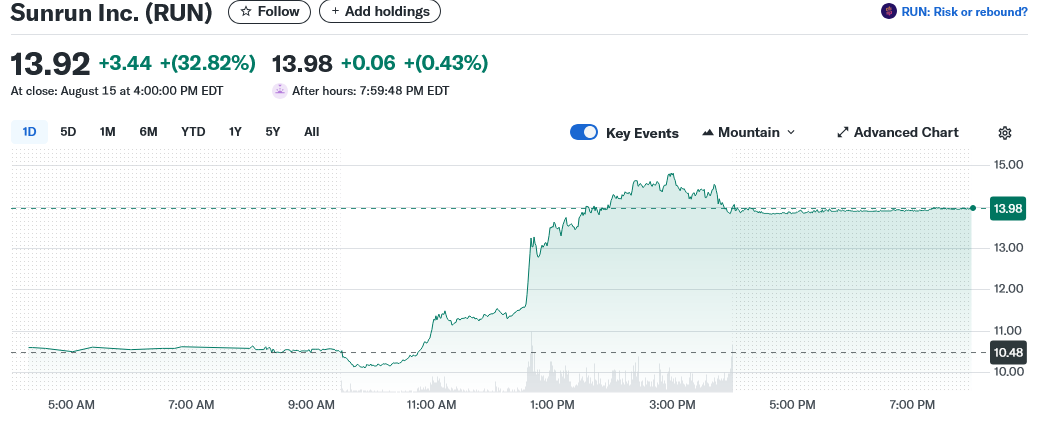The width and height of the screenshot is (1052, 431).
Task: Click the green dot at chart line end
Action: (973, 208)
